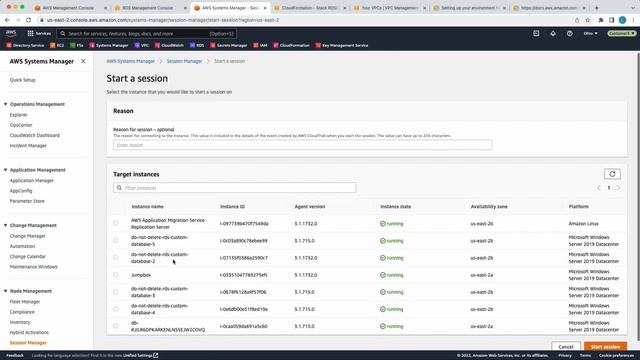The width and height of the screenshot is (640, 360).
Task: Open the Services grid menu
Action: coord(39,33)
